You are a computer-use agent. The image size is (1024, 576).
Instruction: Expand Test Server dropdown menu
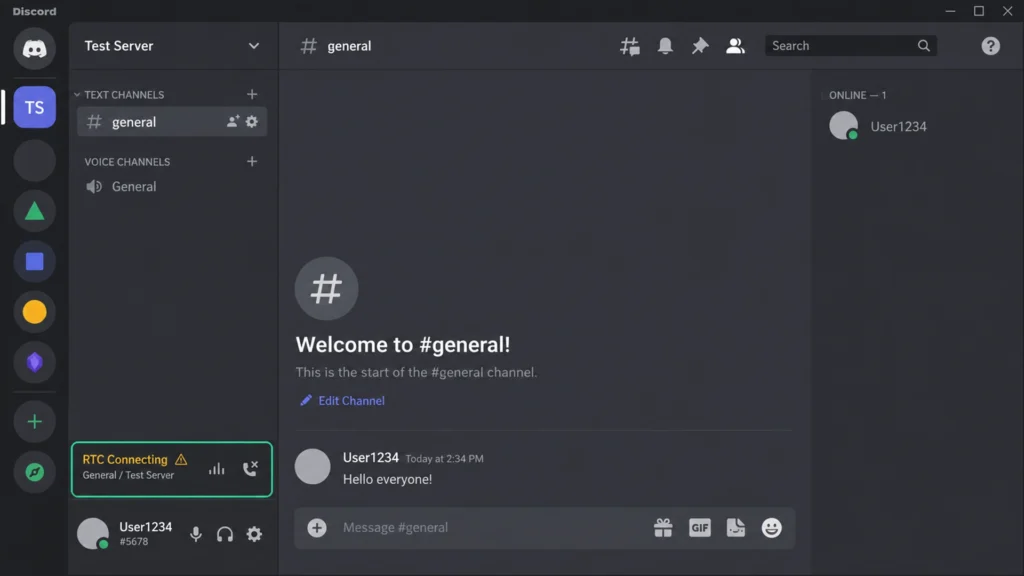click(253, 46)
